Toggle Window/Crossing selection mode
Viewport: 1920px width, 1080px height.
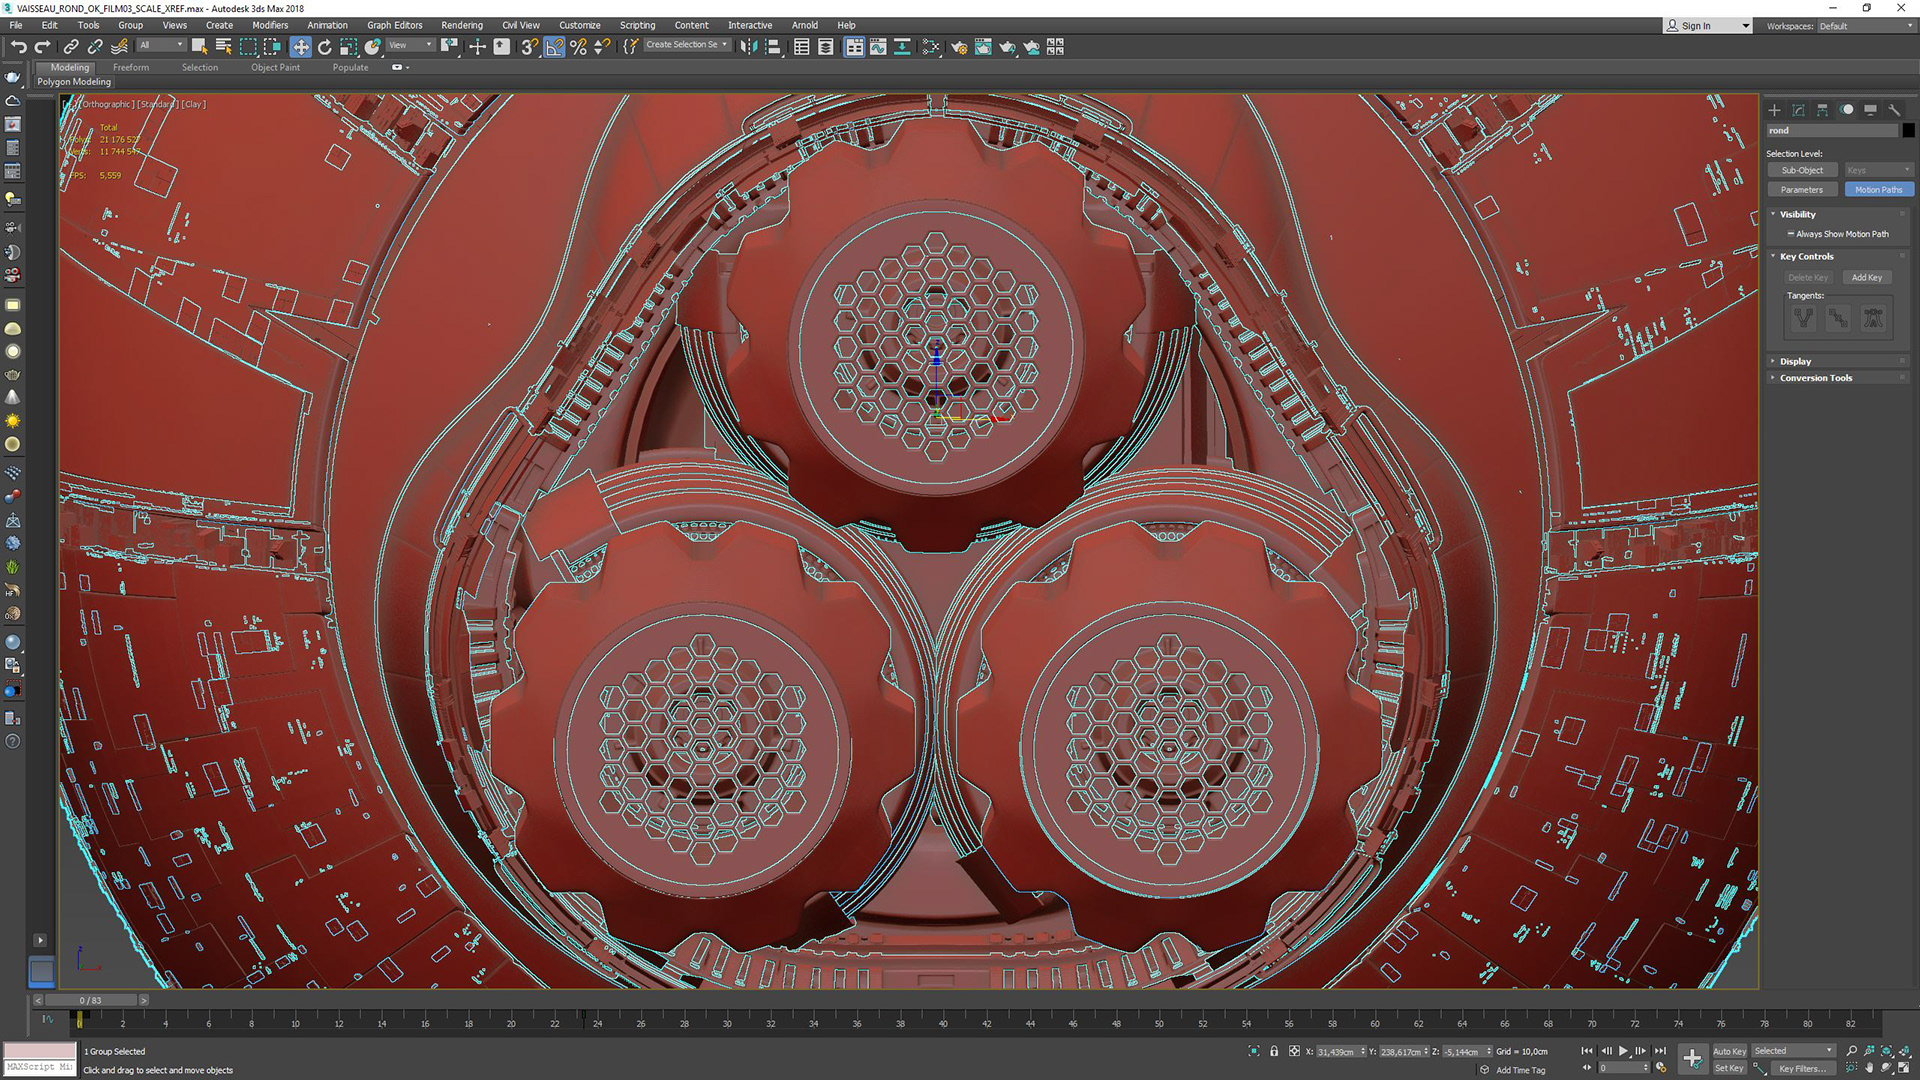coord(272,47)
